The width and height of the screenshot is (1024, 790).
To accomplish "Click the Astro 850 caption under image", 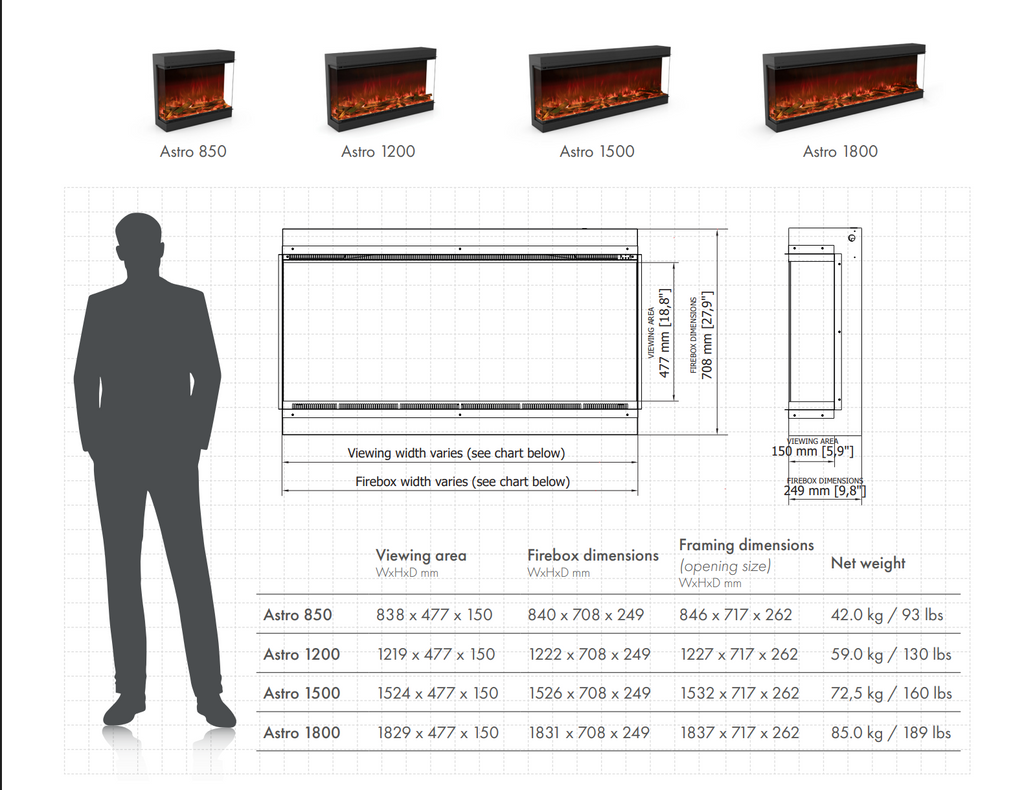I will [193, 152].
